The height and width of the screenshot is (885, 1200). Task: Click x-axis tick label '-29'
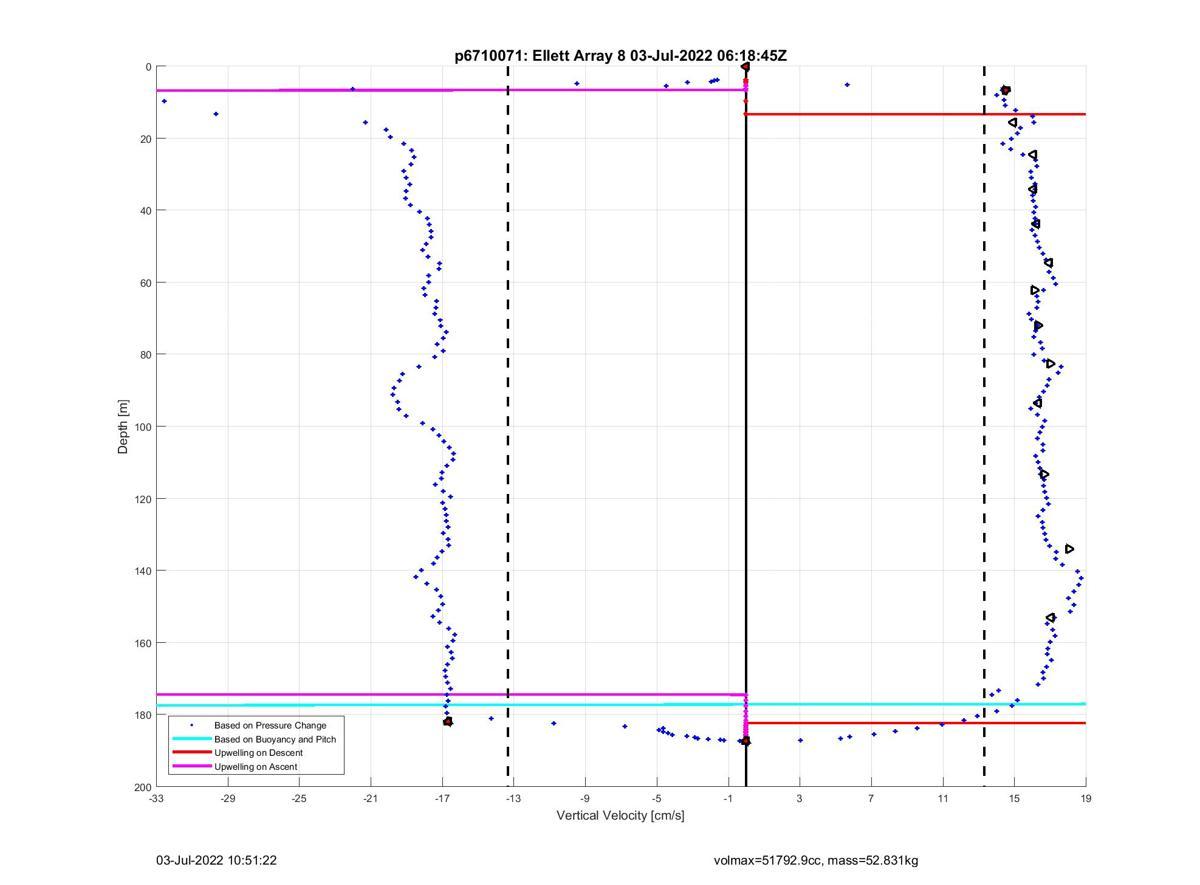click(x=228, y=798)
